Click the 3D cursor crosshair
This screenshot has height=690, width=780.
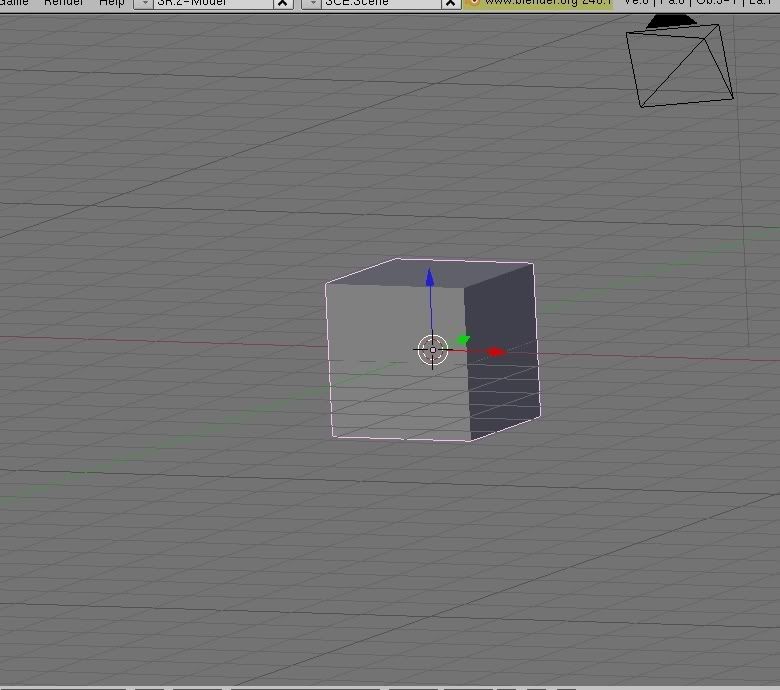[x=433, y=350]
